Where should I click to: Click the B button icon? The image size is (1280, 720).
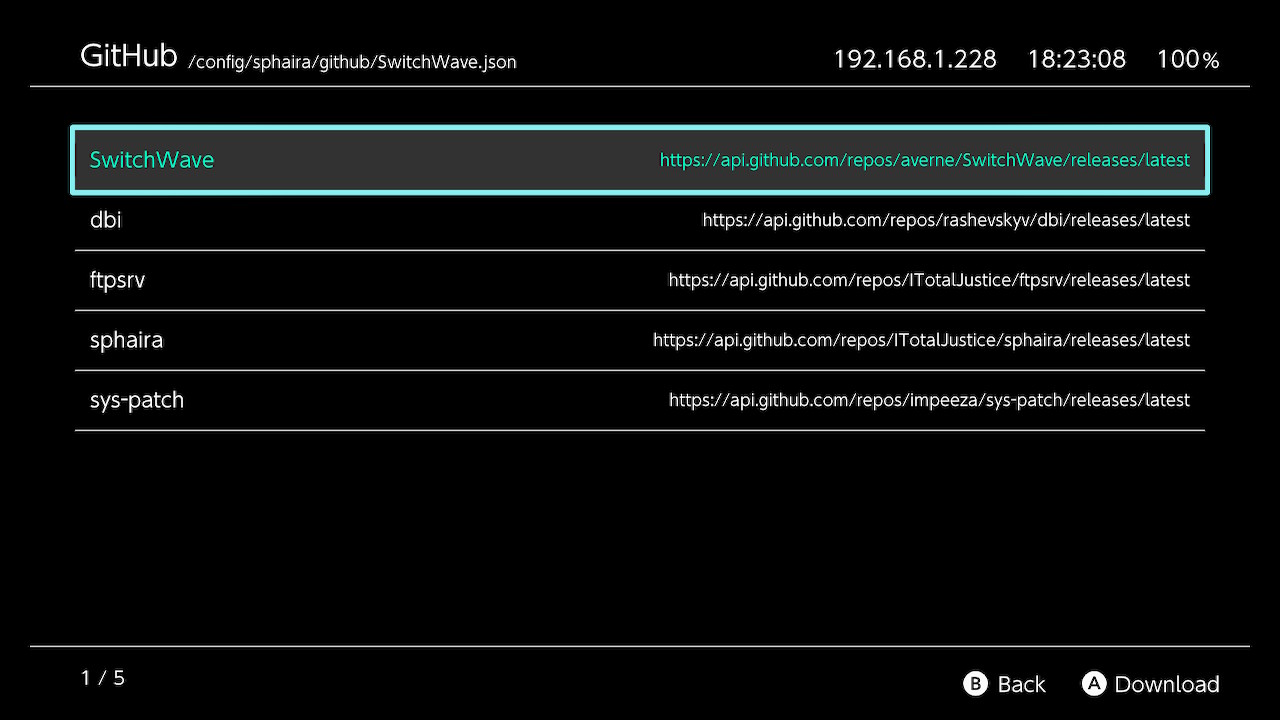[x=975, y=683]
